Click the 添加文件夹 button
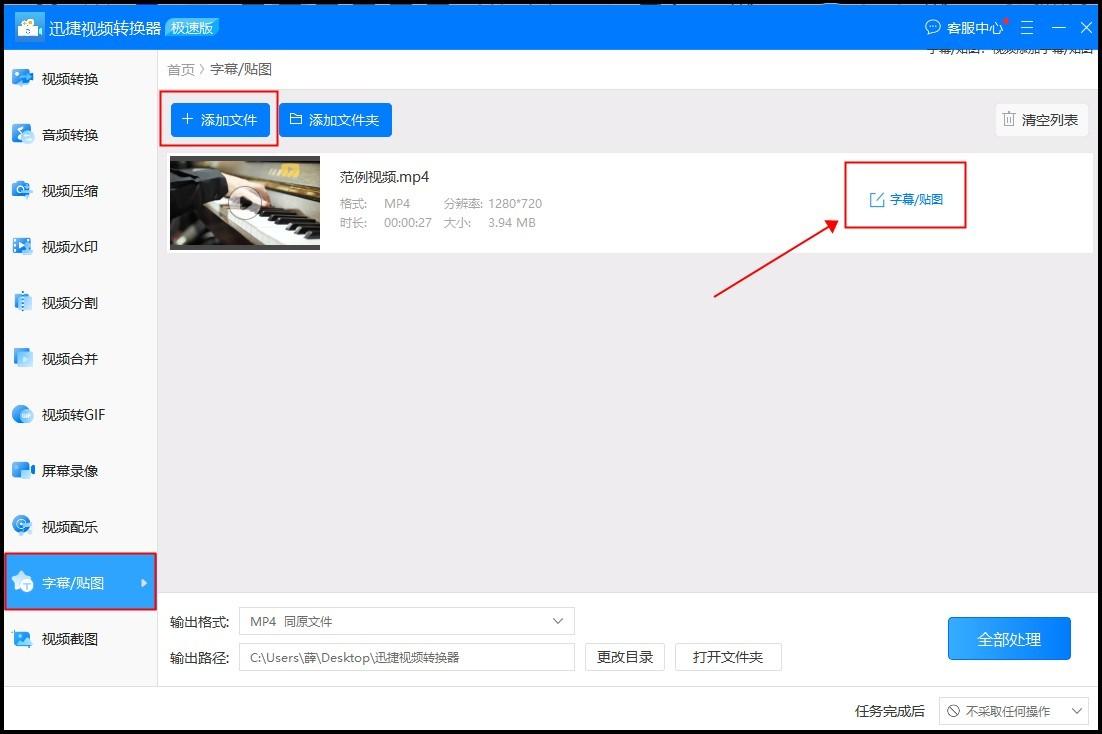 pyautogui.click(x=335, y=120)
